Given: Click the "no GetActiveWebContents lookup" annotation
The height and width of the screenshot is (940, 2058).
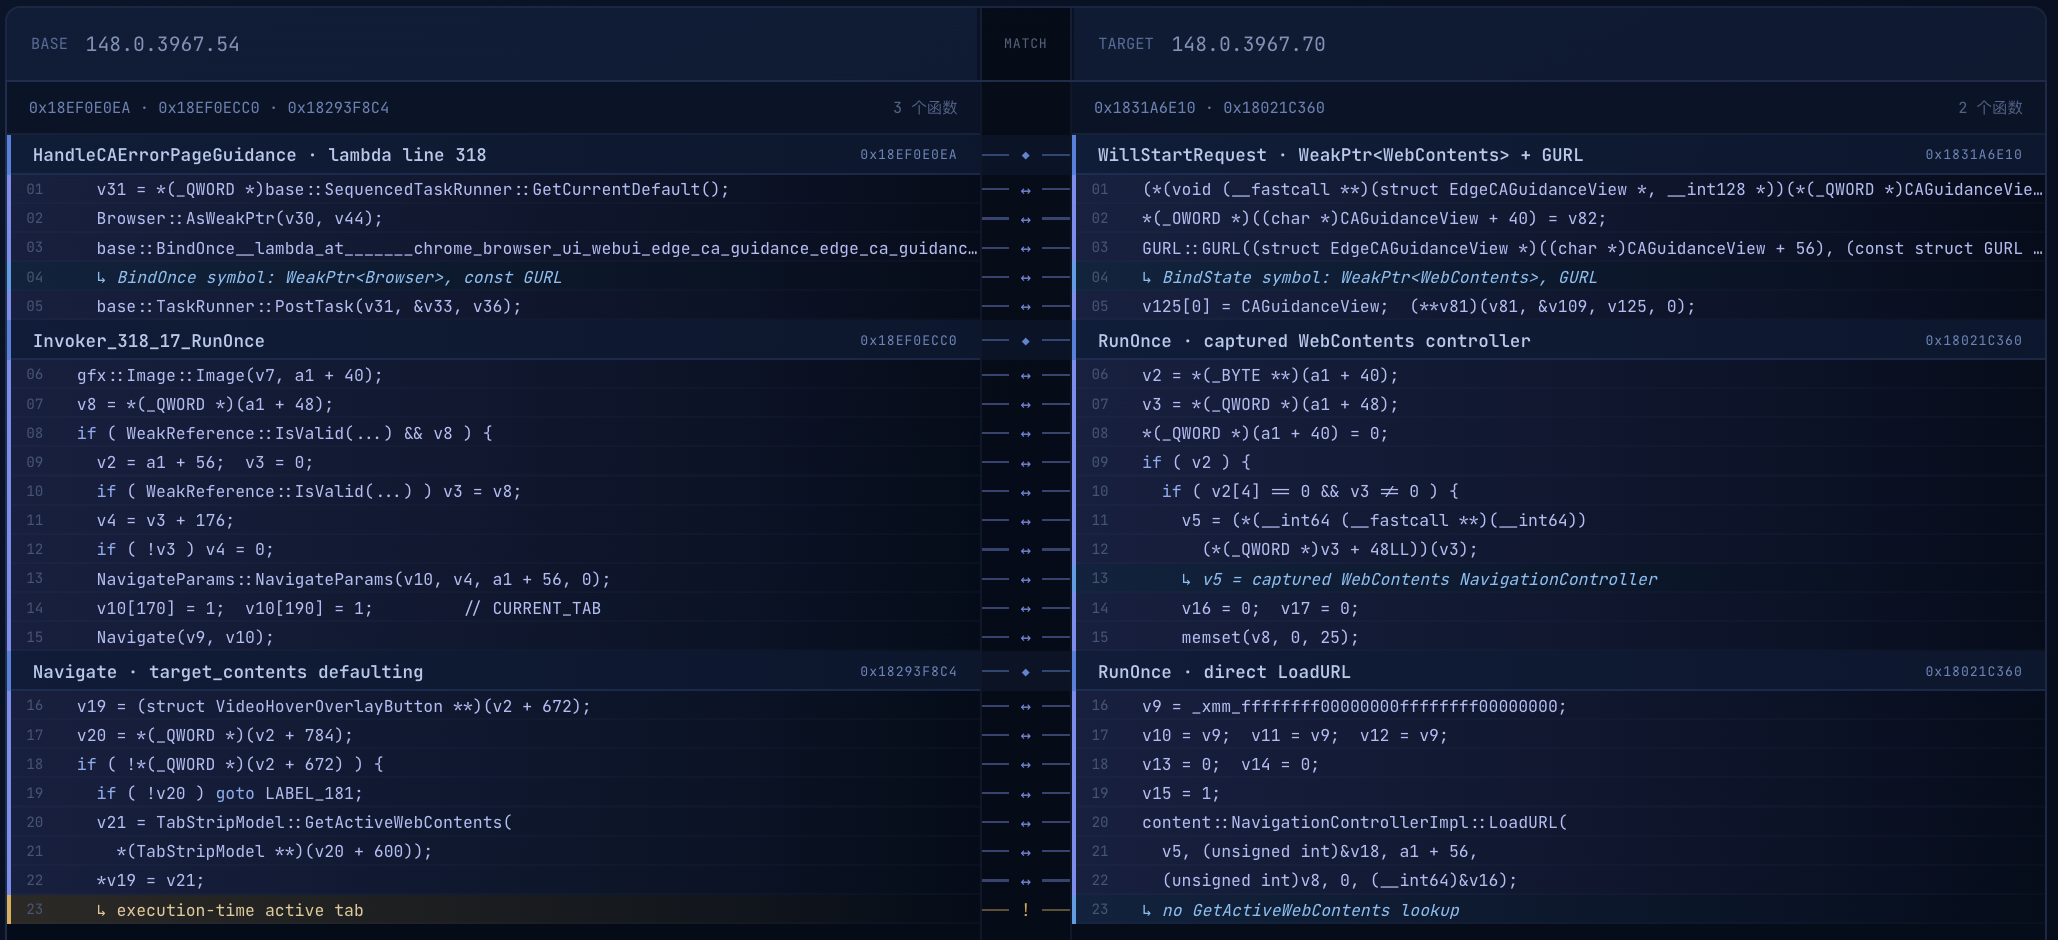Looking at the screenshot, I should (x=1559, y=910).
